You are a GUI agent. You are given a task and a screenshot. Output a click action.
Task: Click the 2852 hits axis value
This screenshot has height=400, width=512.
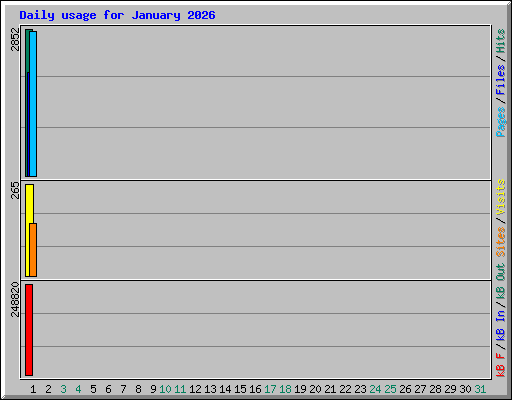coord(15,39)
